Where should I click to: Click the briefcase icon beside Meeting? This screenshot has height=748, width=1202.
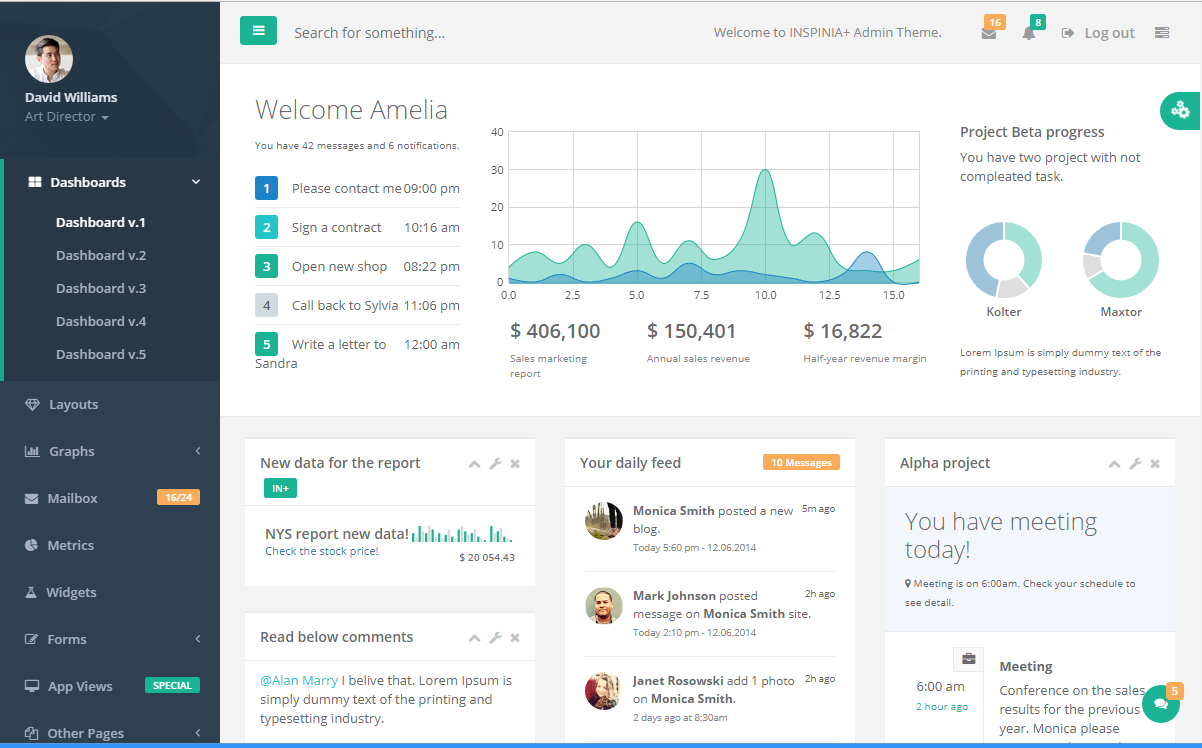click(968, 658)
